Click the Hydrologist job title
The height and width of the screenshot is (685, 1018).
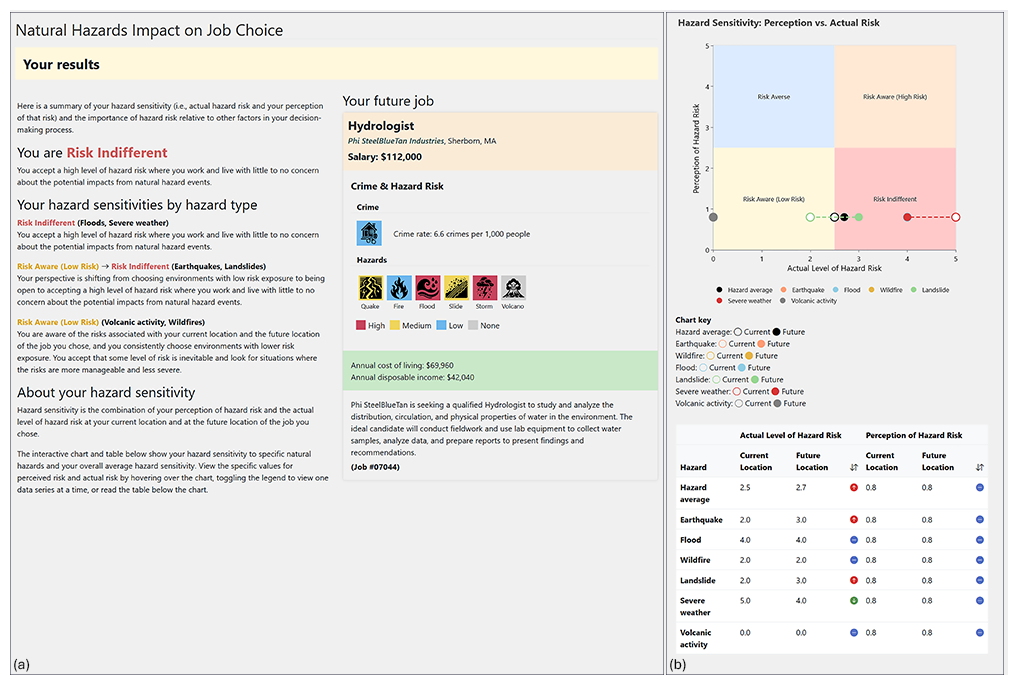pyautogui.click(x=381, y=126)
